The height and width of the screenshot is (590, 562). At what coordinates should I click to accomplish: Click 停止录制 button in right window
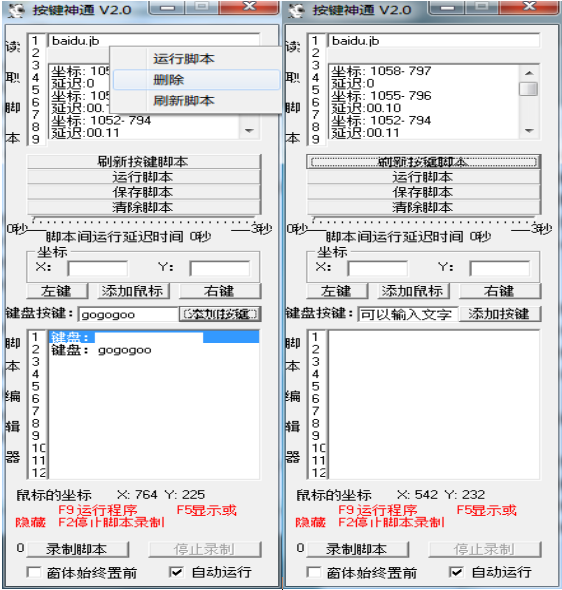tap(485, 549)
